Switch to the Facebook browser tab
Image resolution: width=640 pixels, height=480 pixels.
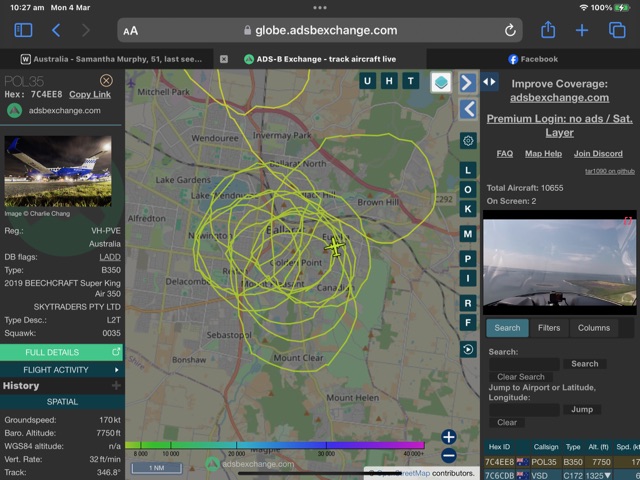click(x=534, y=59)
